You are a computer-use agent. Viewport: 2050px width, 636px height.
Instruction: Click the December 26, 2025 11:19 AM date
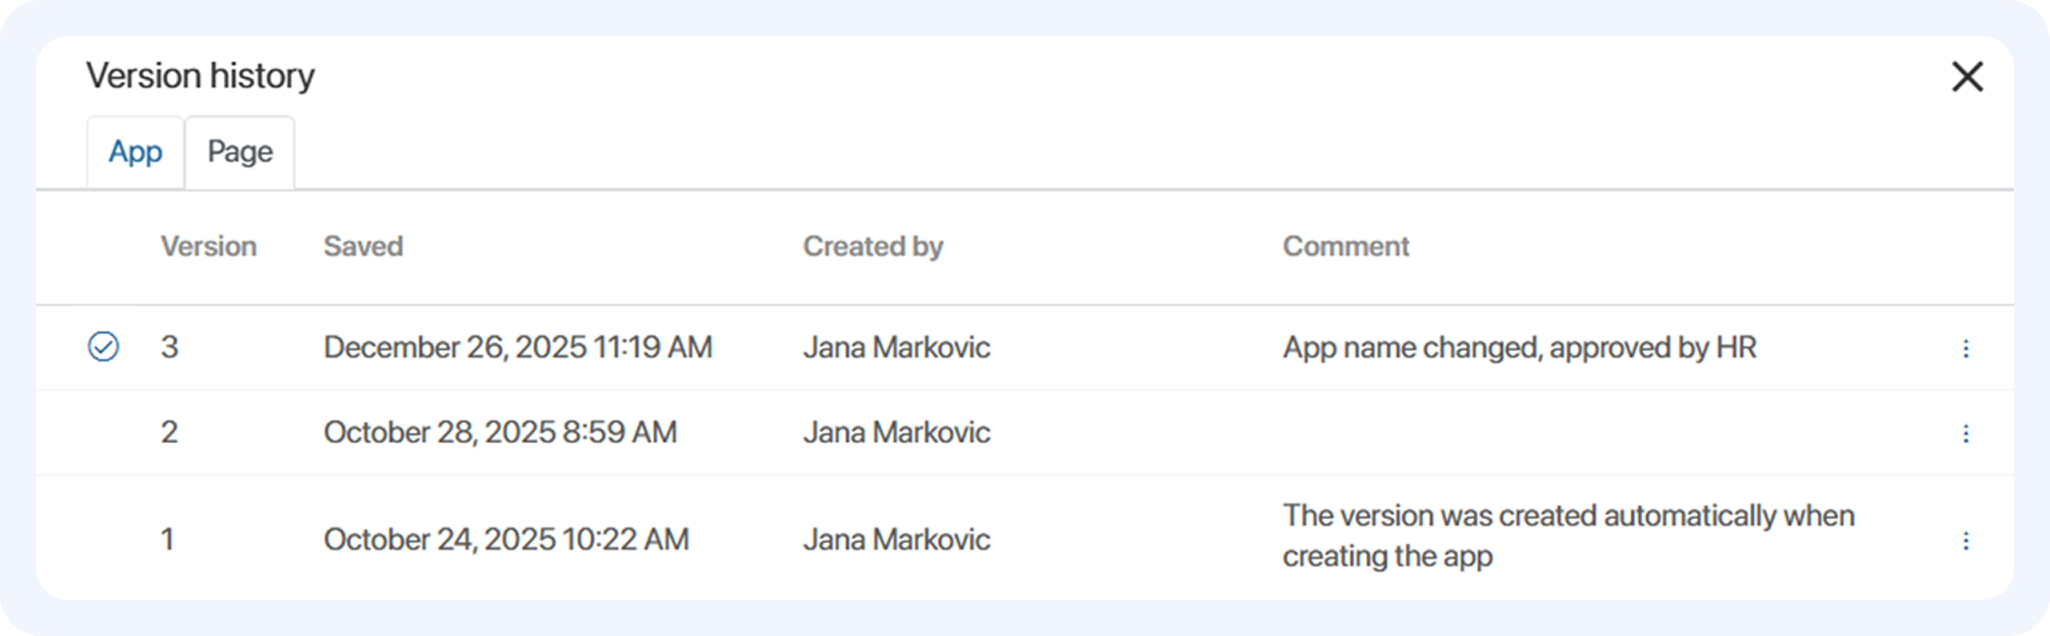point(517,347)
